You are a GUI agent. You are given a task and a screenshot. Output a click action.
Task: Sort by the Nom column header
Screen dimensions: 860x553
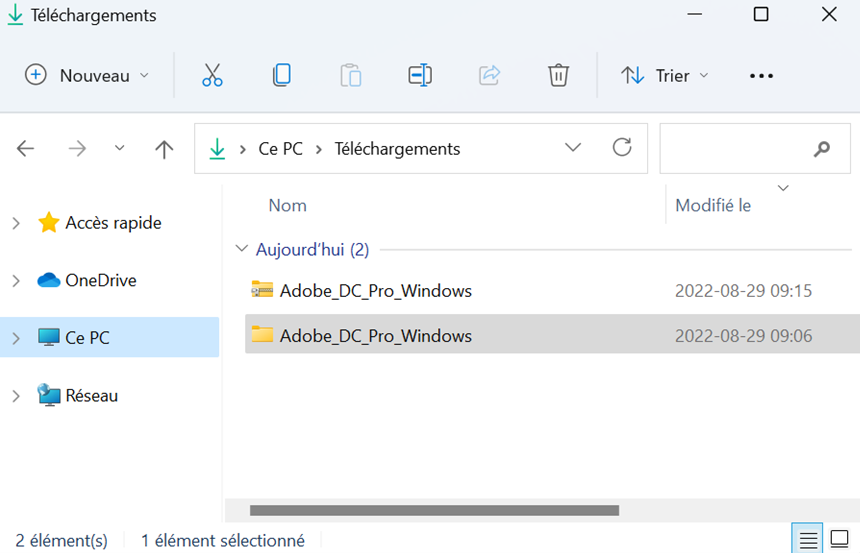point(287,205)
